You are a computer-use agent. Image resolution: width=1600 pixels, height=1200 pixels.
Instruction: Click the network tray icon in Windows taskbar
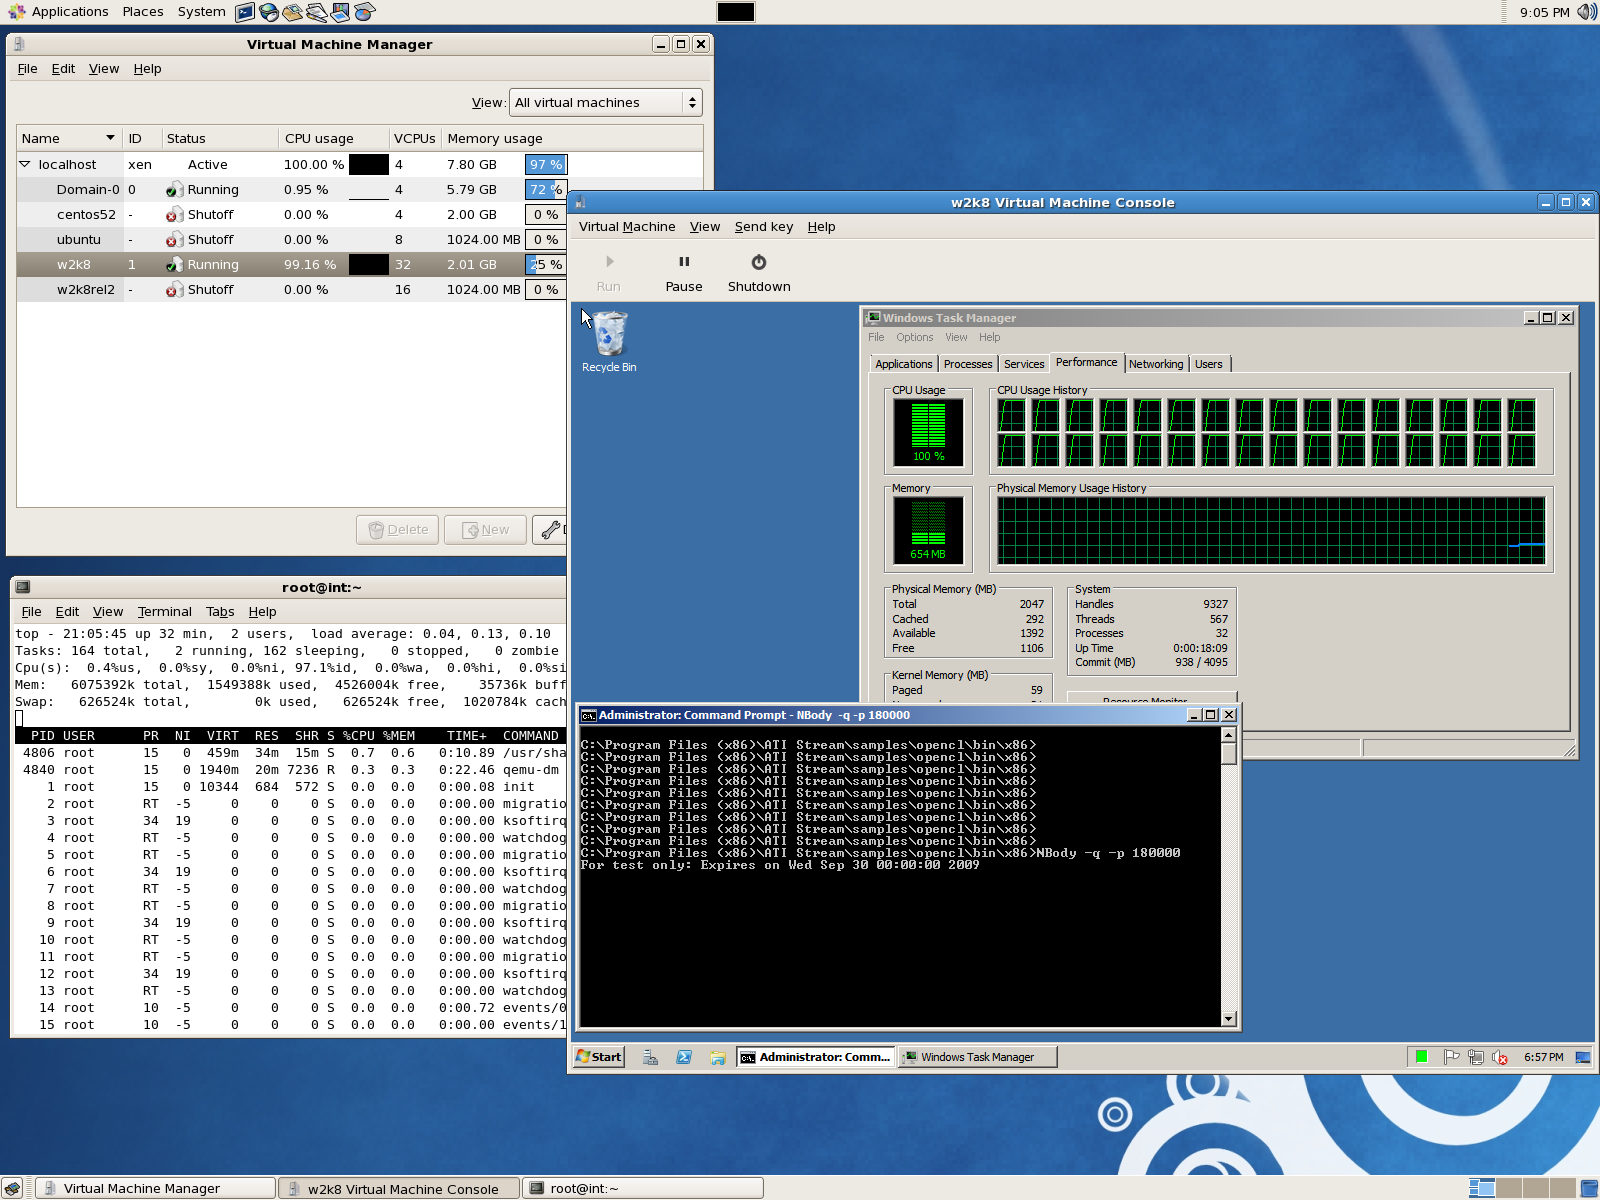click(1476, 1057)
